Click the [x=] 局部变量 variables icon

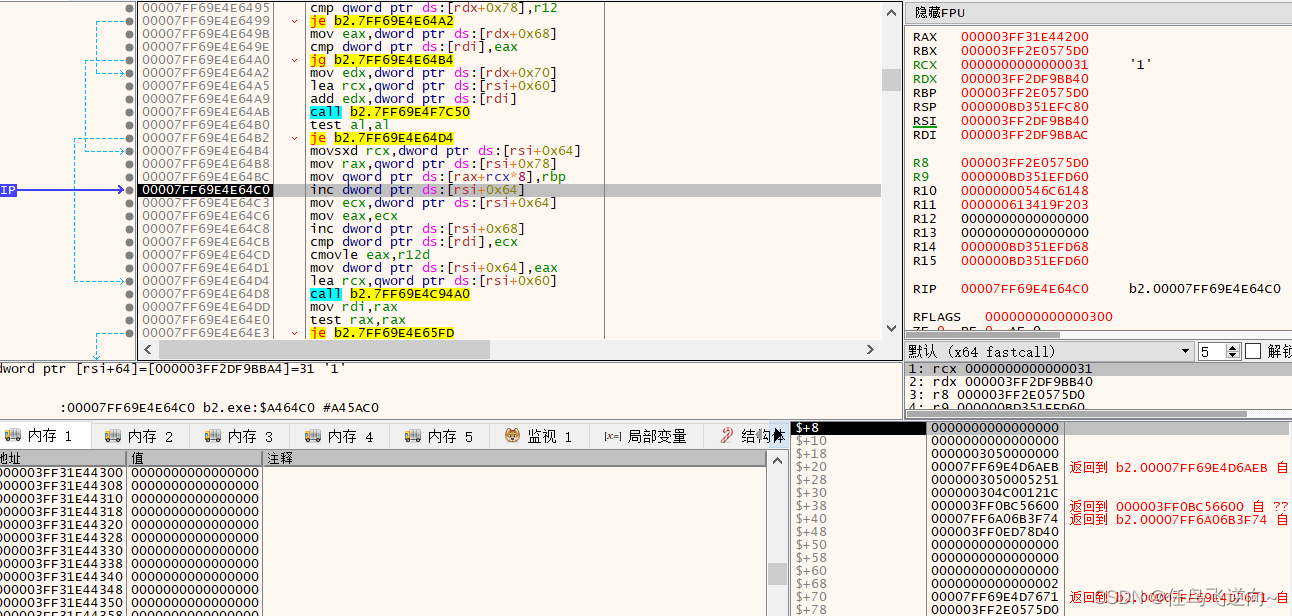(613, 436)
